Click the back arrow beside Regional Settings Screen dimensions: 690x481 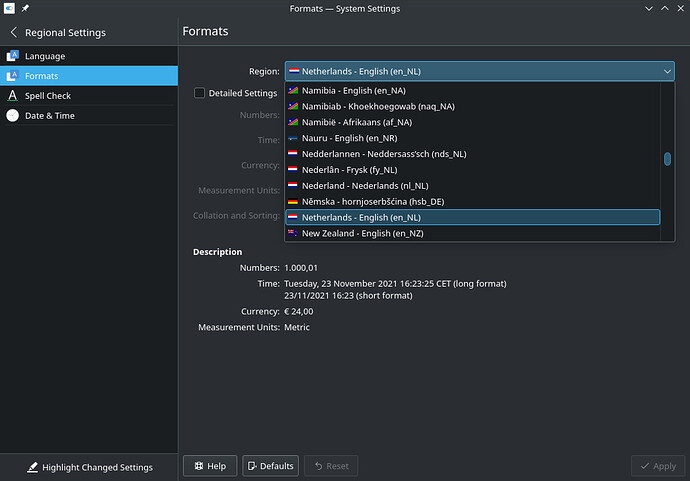(x=14, y=32)
